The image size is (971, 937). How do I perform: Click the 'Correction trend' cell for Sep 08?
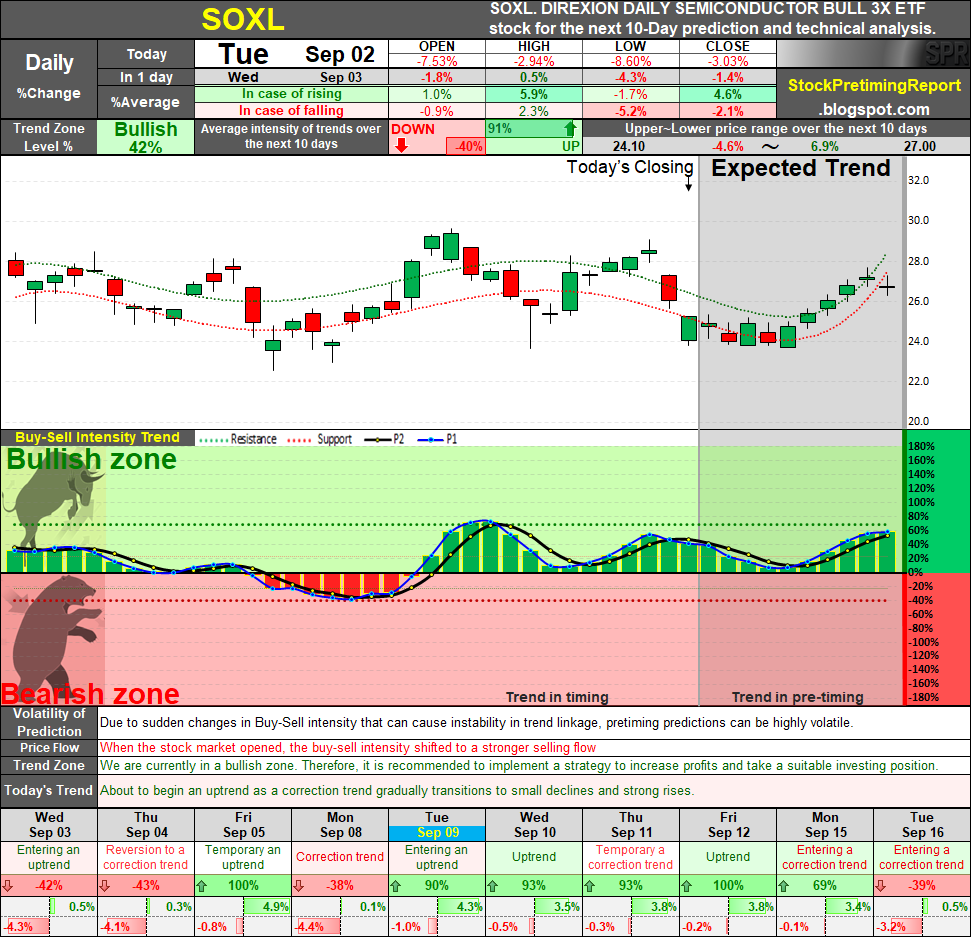tap(340, 858)
